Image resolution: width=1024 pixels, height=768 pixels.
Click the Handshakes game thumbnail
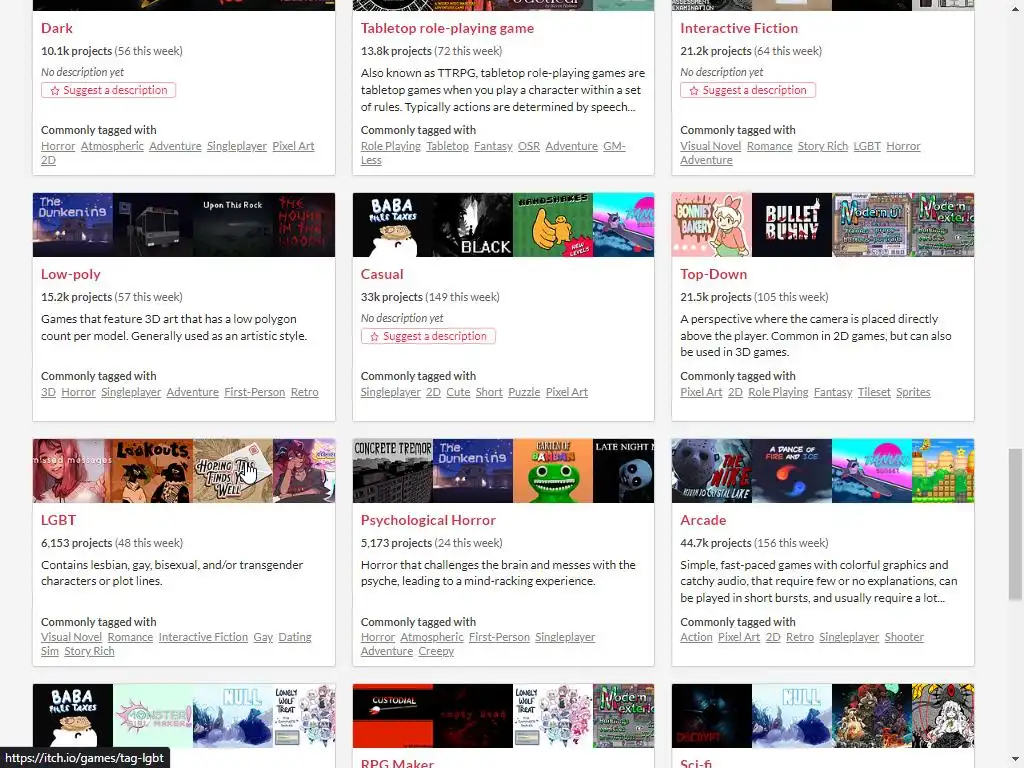[553, 225]
